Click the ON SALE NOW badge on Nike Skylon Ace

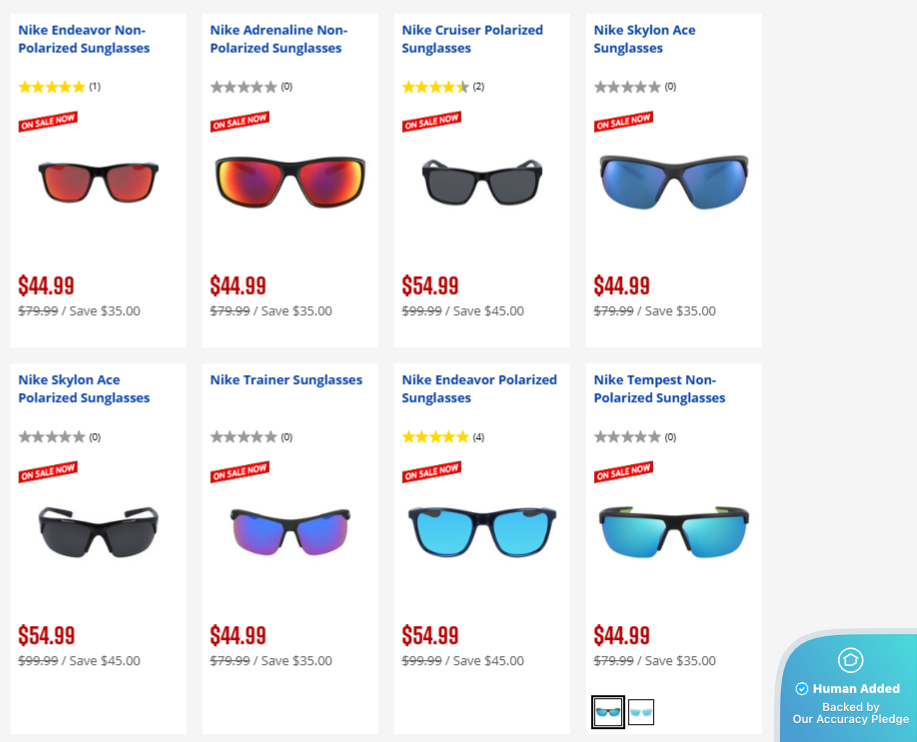(x=622, y=120)
